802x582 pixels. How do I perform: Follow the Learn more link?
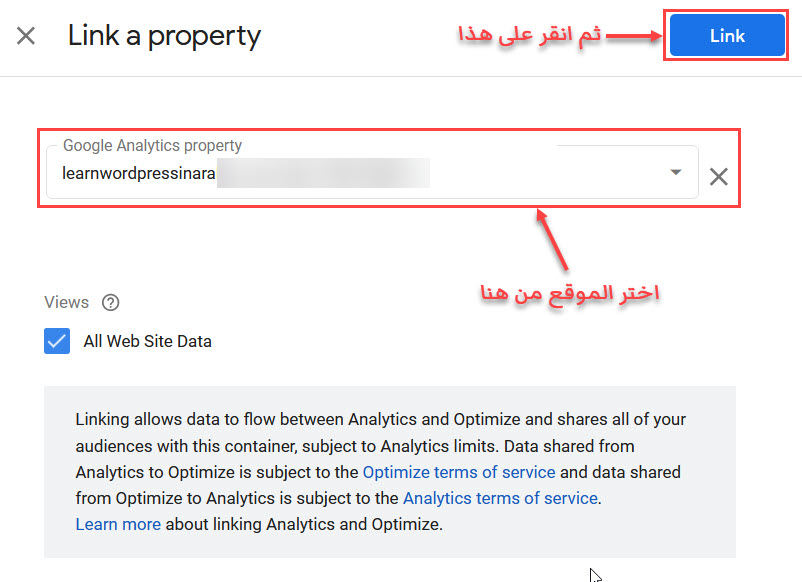[118, 524]
